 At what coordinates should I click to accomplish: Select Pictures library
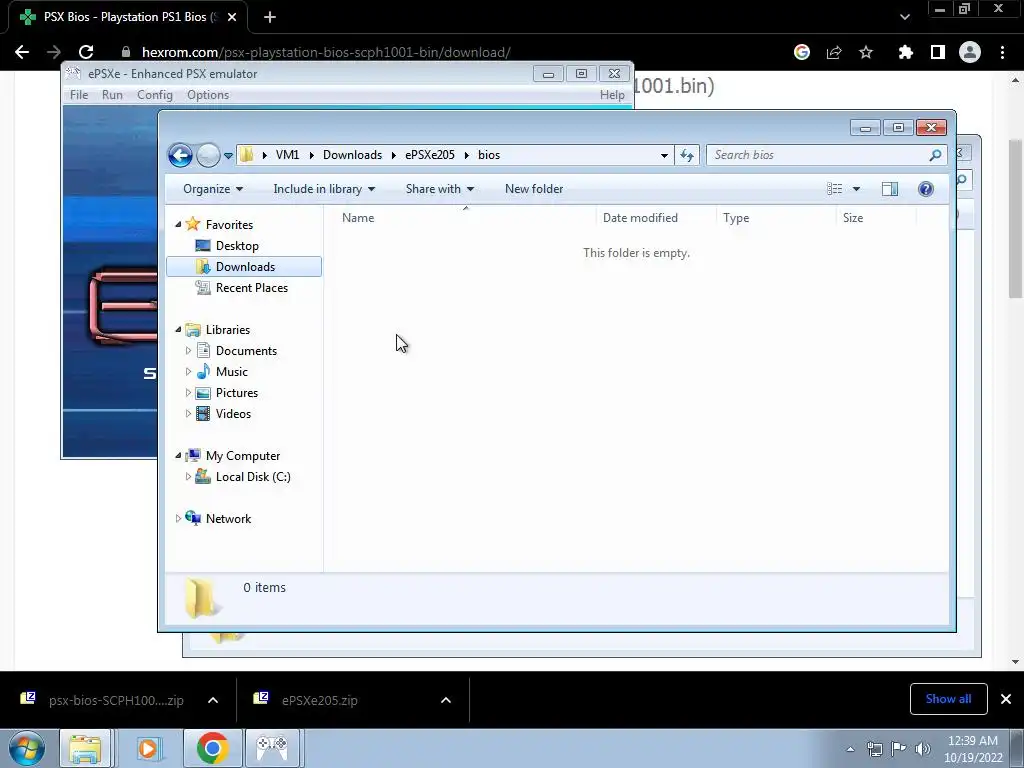(236, 392)
